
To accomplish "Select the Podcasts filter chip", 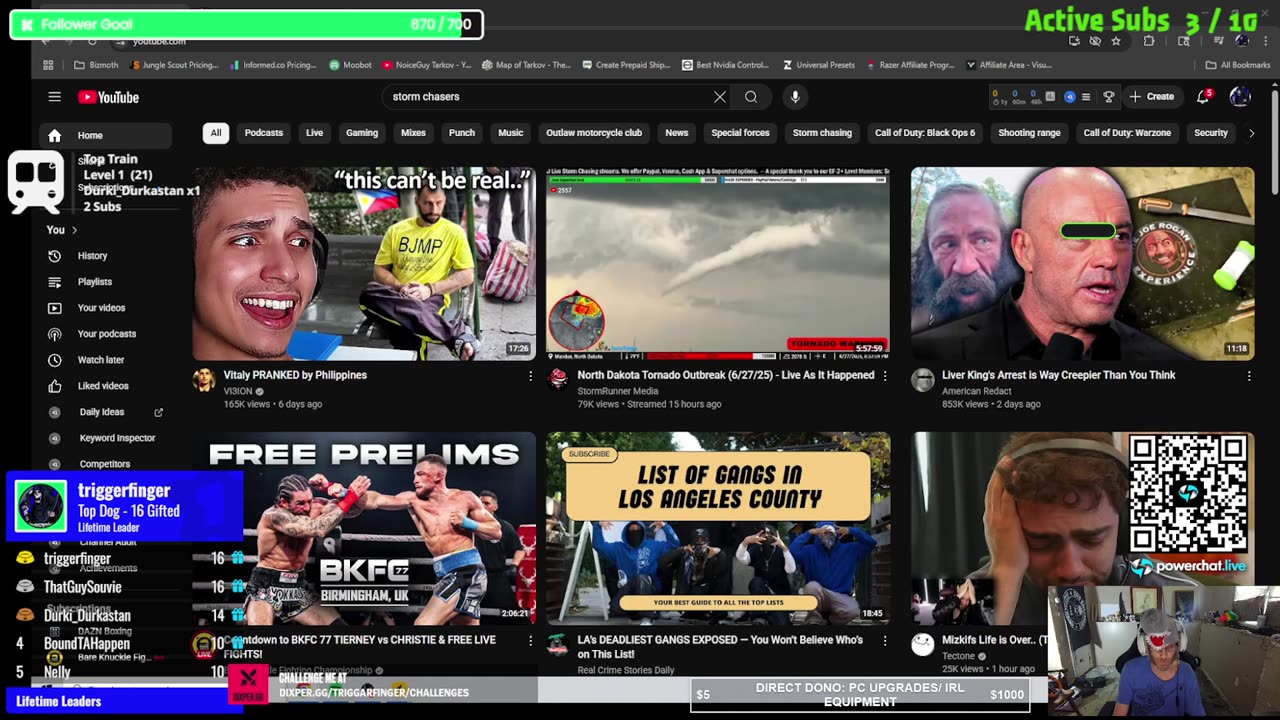I will pyautogui.click(x=264, y=133).
